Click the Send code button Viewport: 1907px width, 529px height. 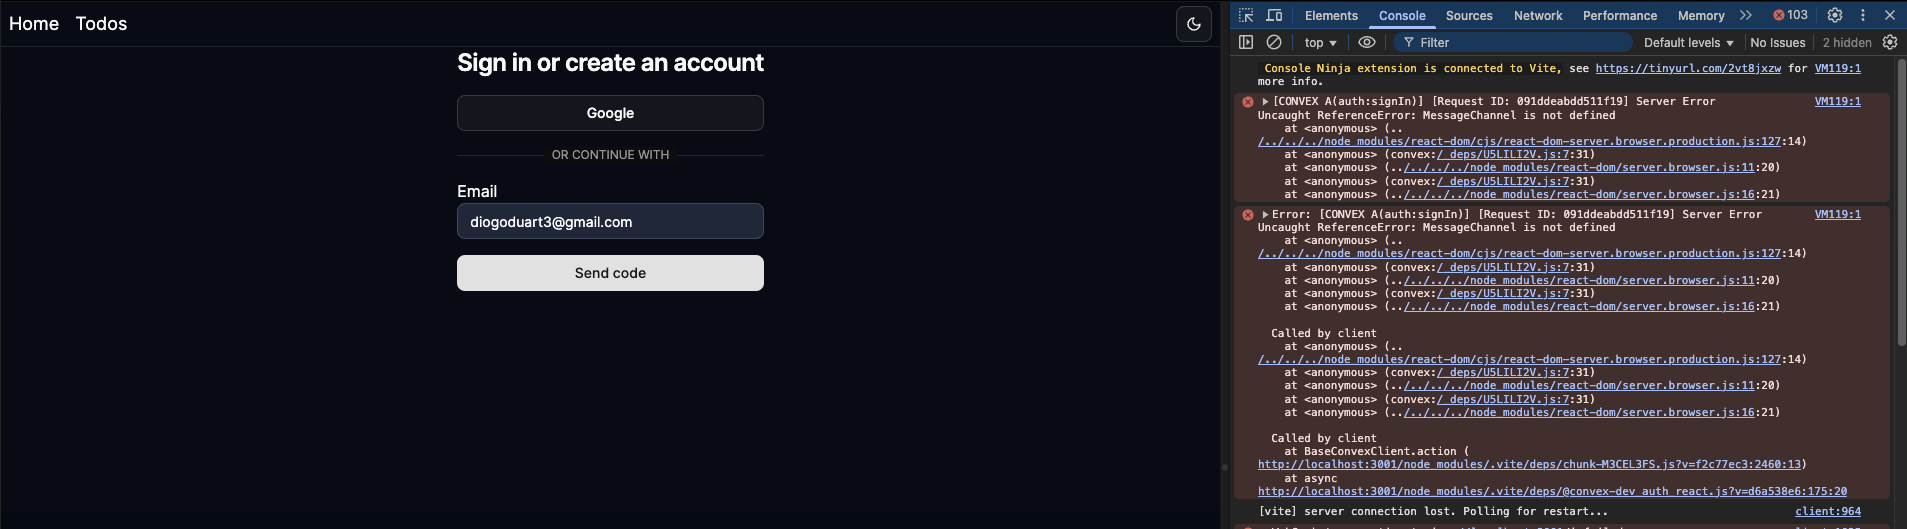point(610,273)
